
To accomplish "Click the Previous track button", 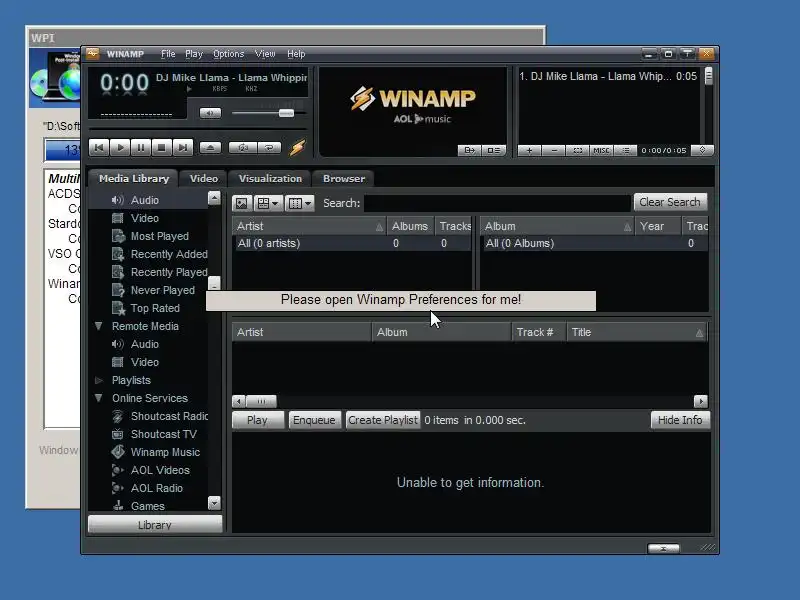I will tap(99, 147).
